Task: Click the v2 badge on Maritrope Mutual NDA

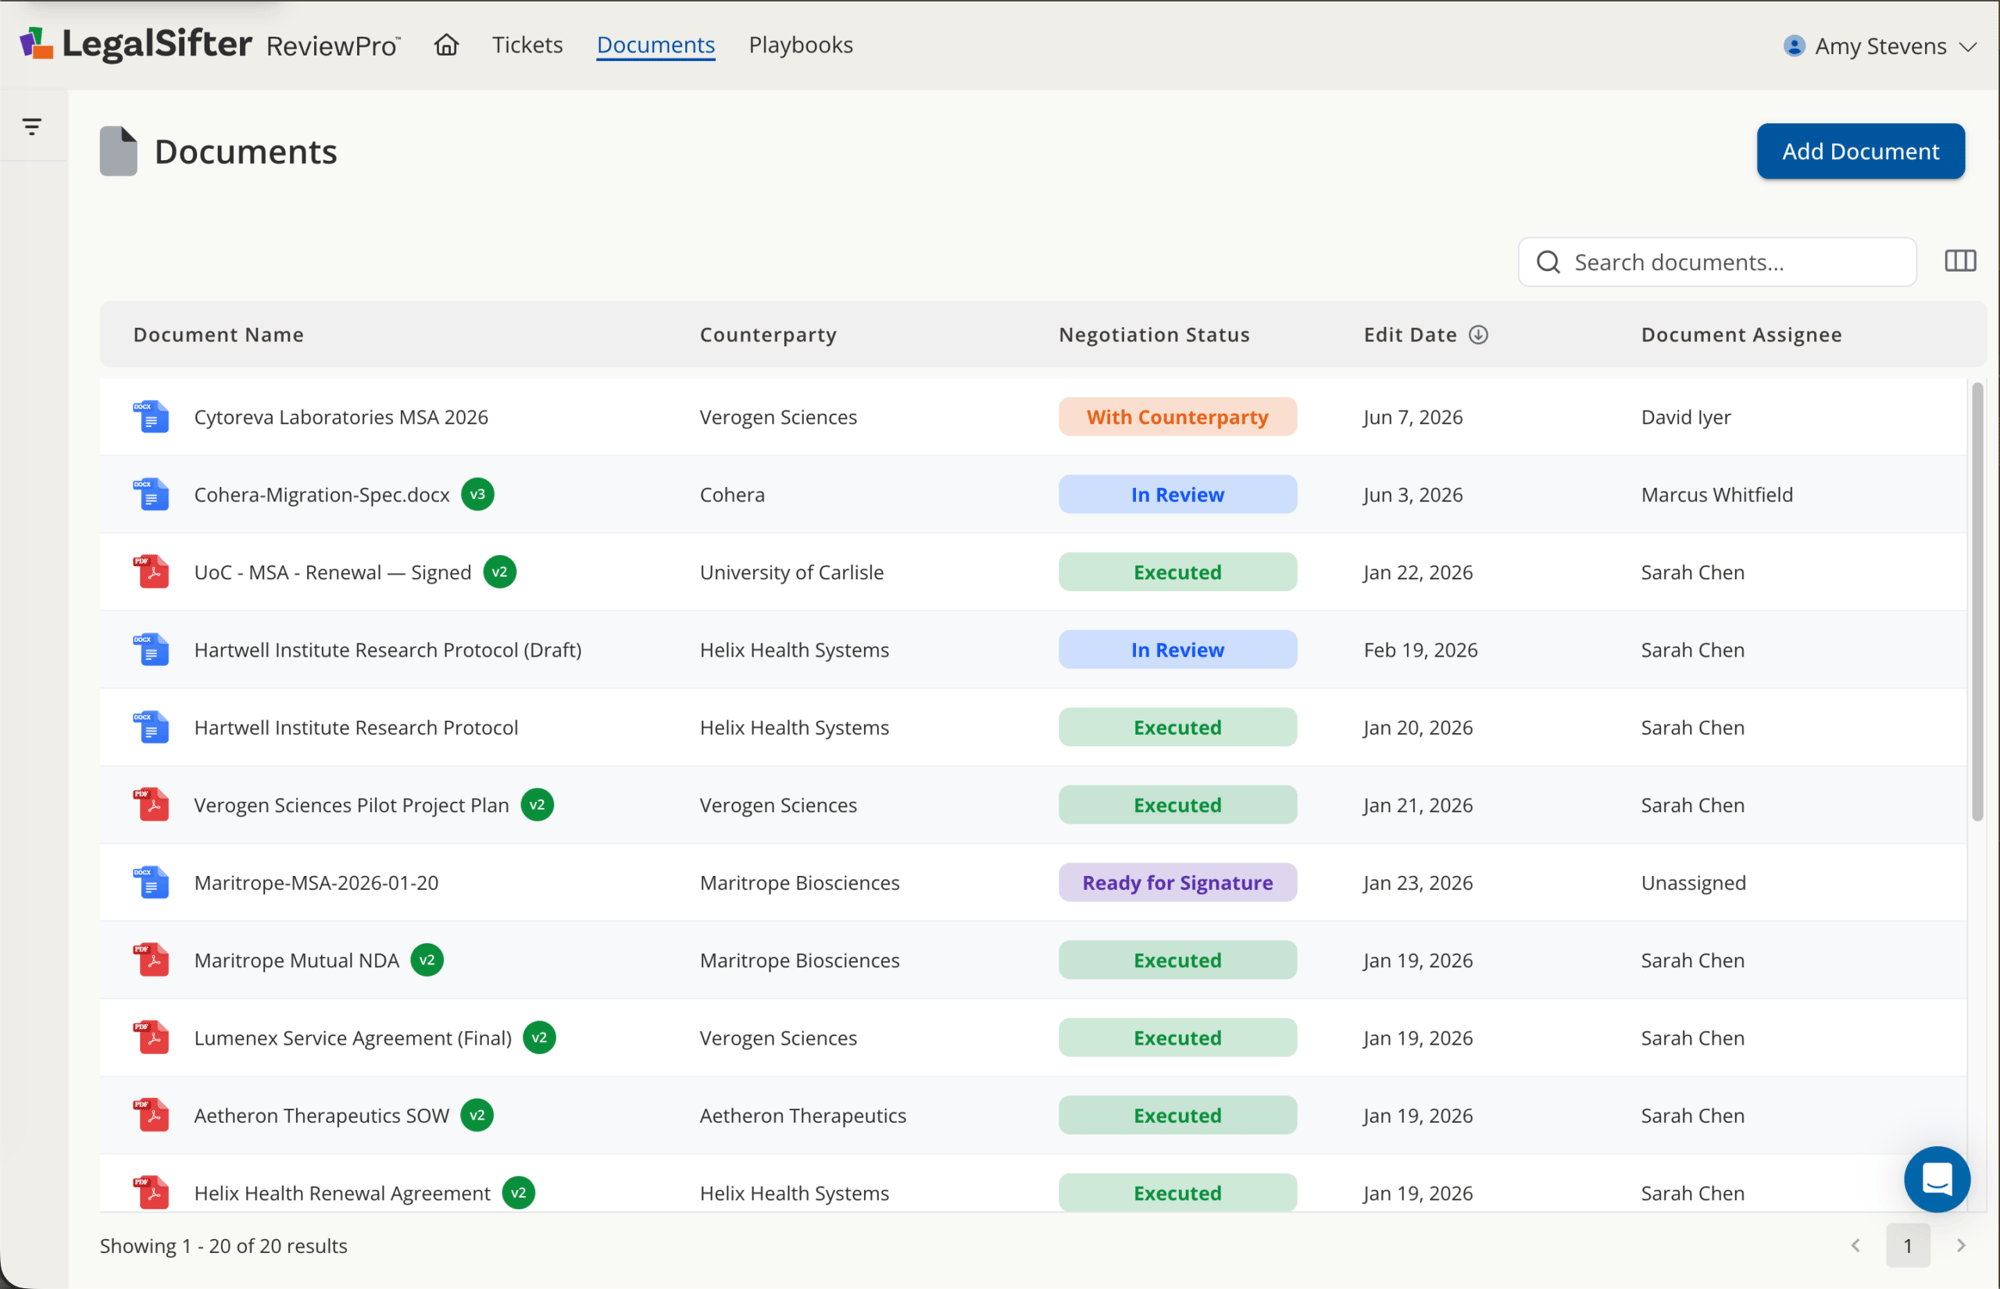Action: click(427, 960)
